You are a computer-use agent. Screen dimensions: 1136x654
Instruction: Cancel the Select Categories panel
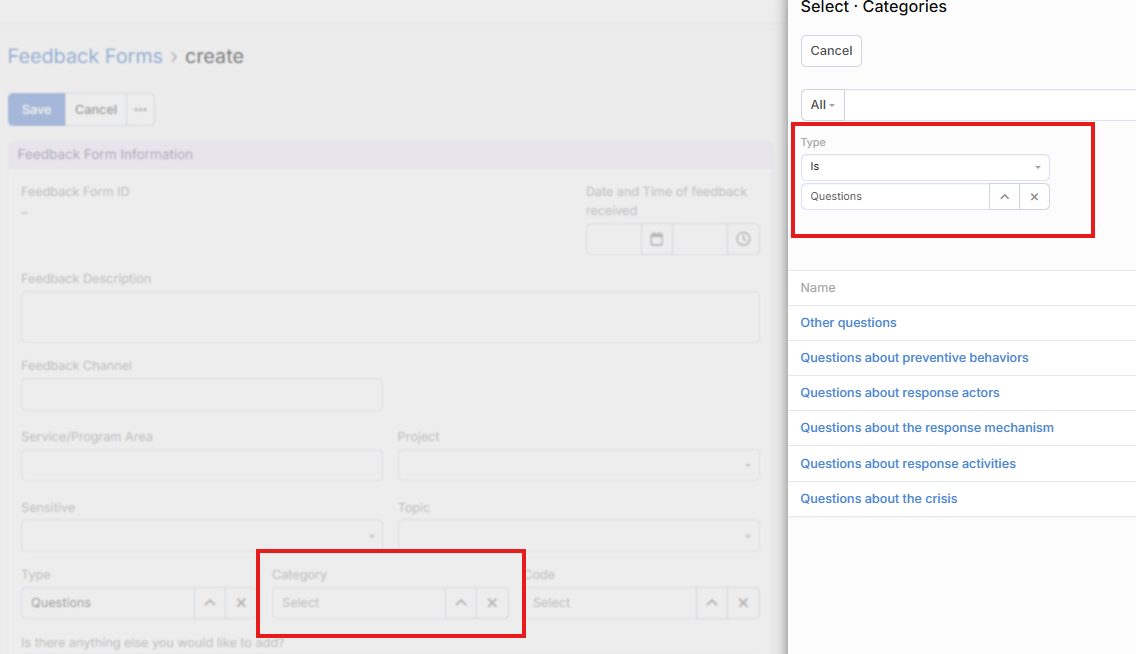(831, 51)
